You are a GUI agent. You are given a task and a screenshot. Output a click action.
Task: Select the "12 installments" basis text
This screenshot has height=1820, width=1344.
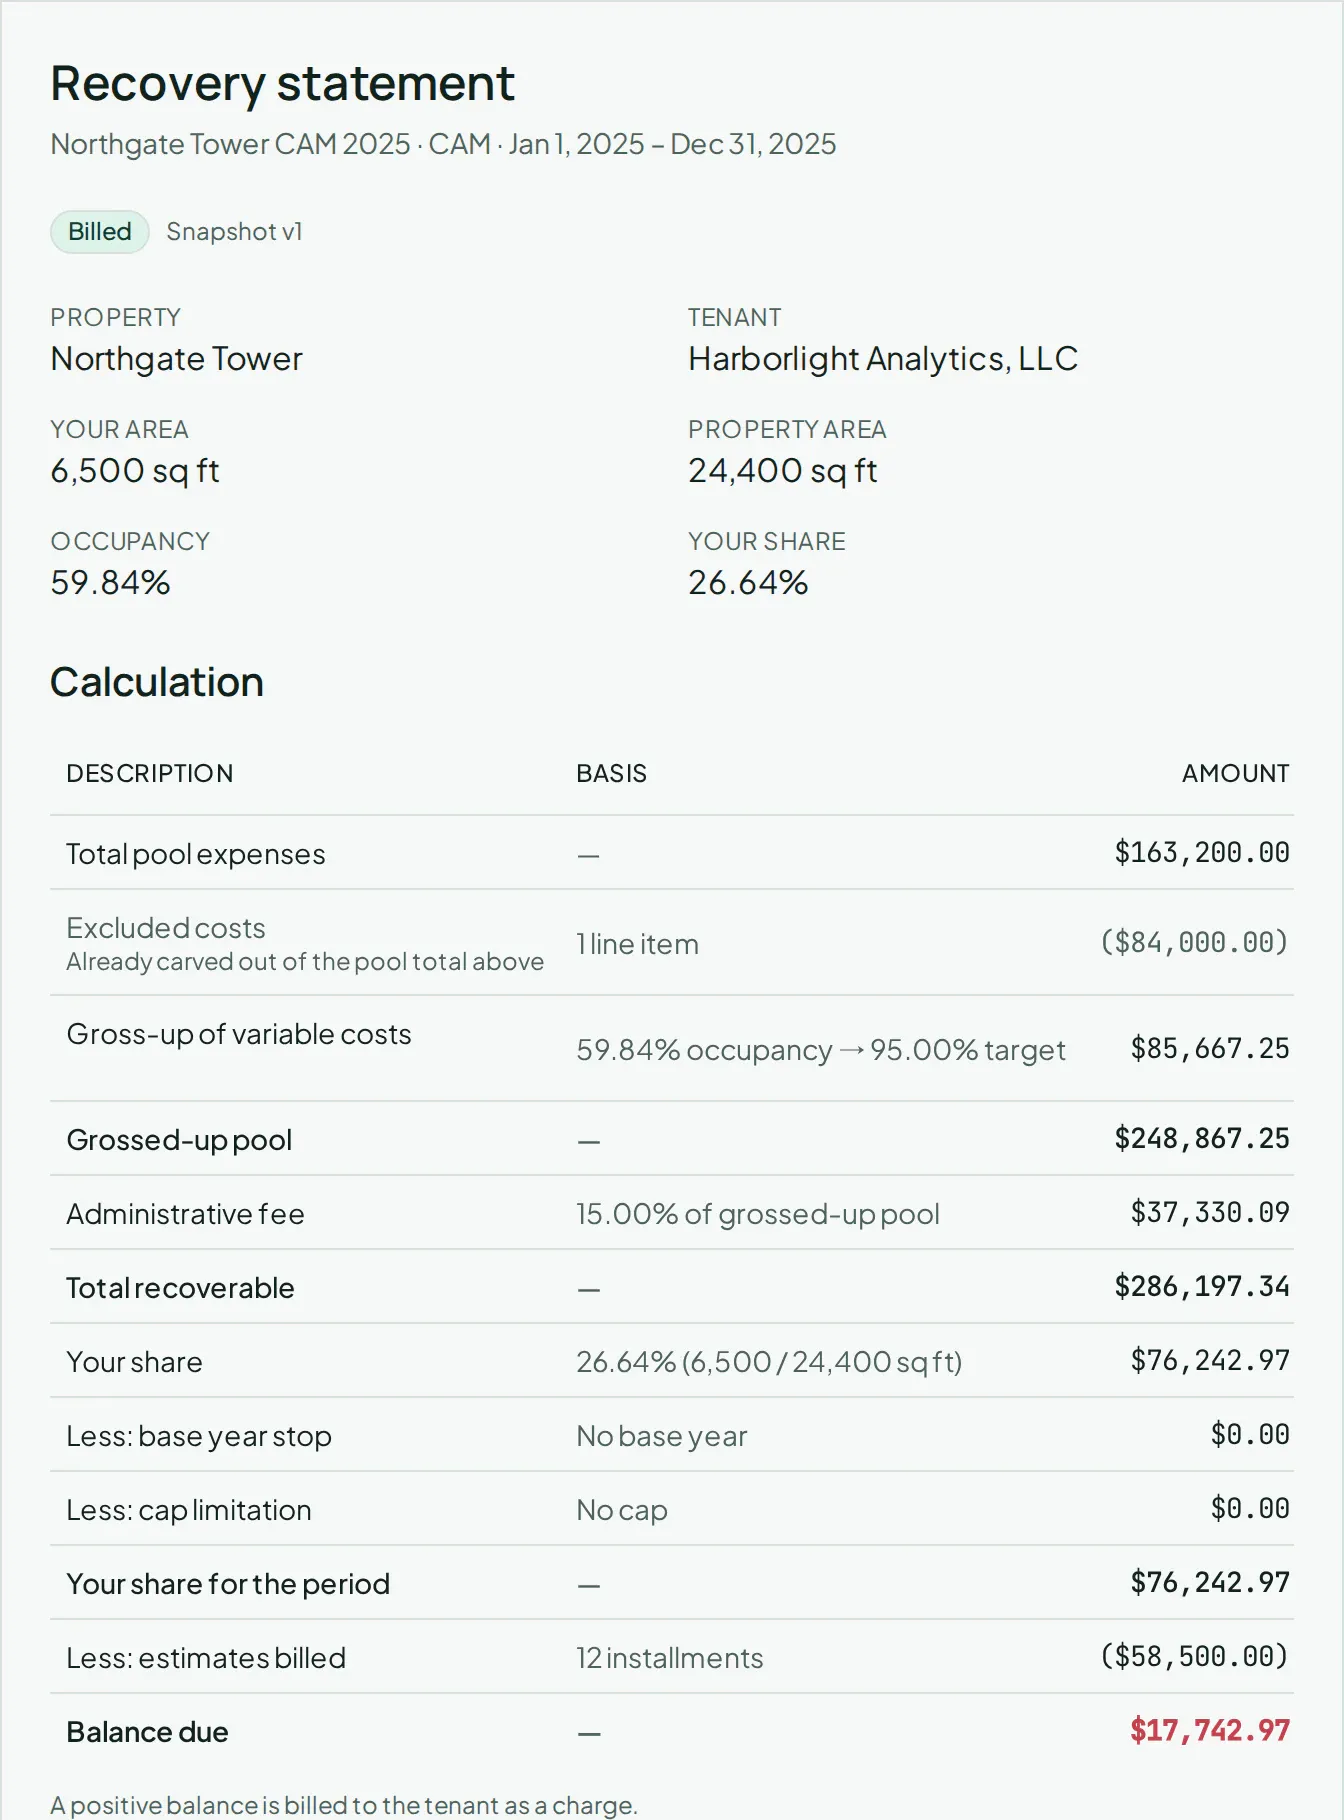670,1658
